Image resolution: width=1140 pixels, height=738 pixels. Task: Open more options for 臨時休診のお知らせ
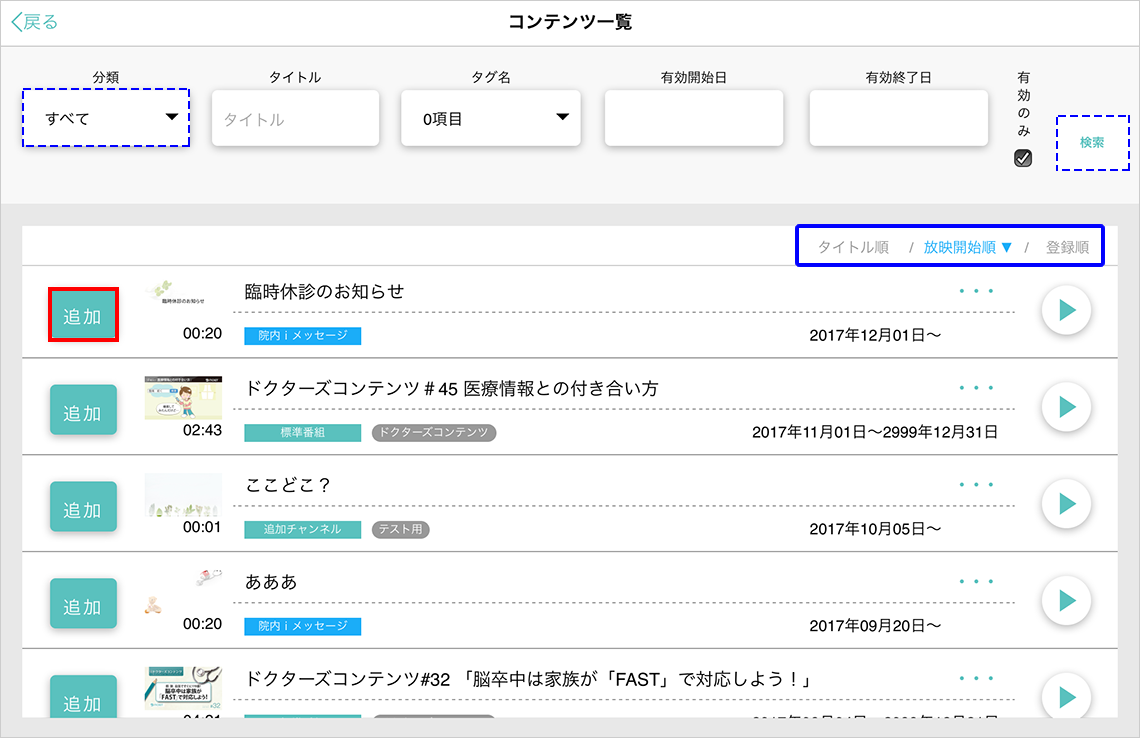(976, 291)
